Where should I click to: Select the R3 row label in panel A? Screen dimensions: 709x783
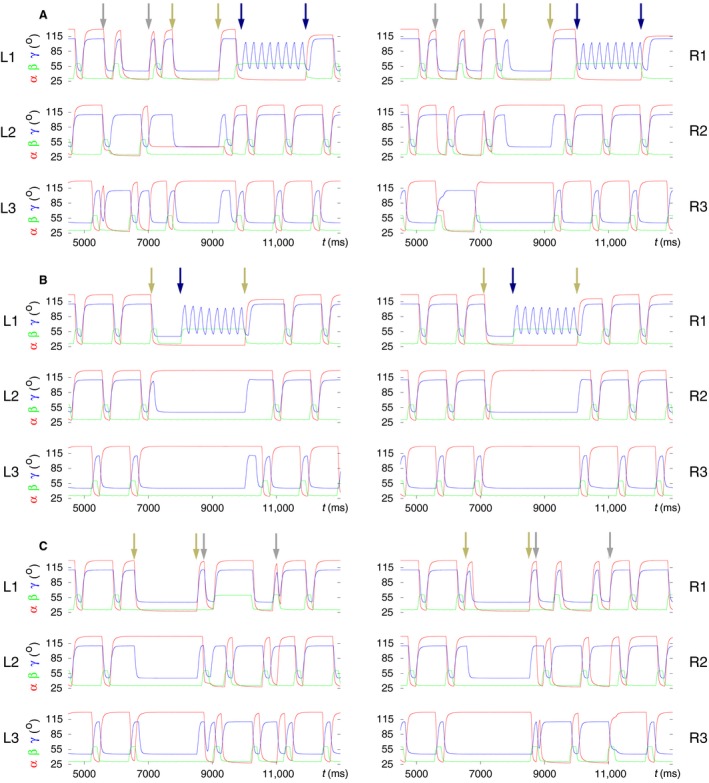tap(698, 207)
